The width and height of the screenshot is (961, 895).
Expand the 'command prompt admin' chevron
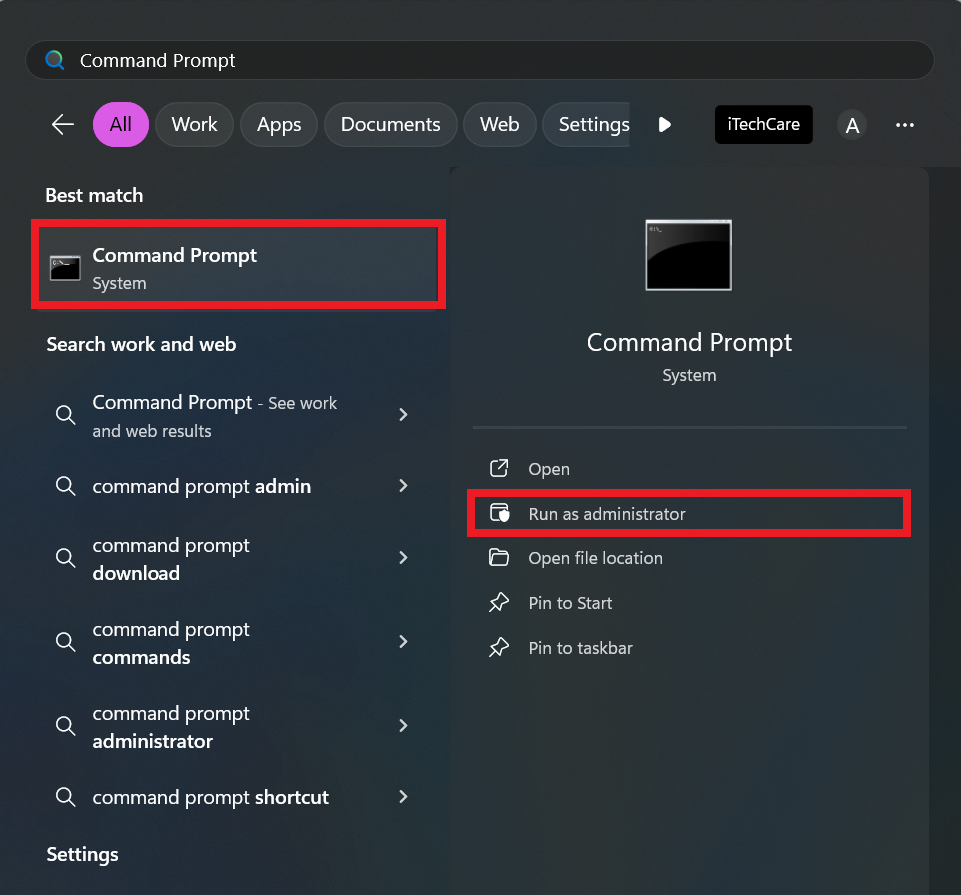(403, 486)
